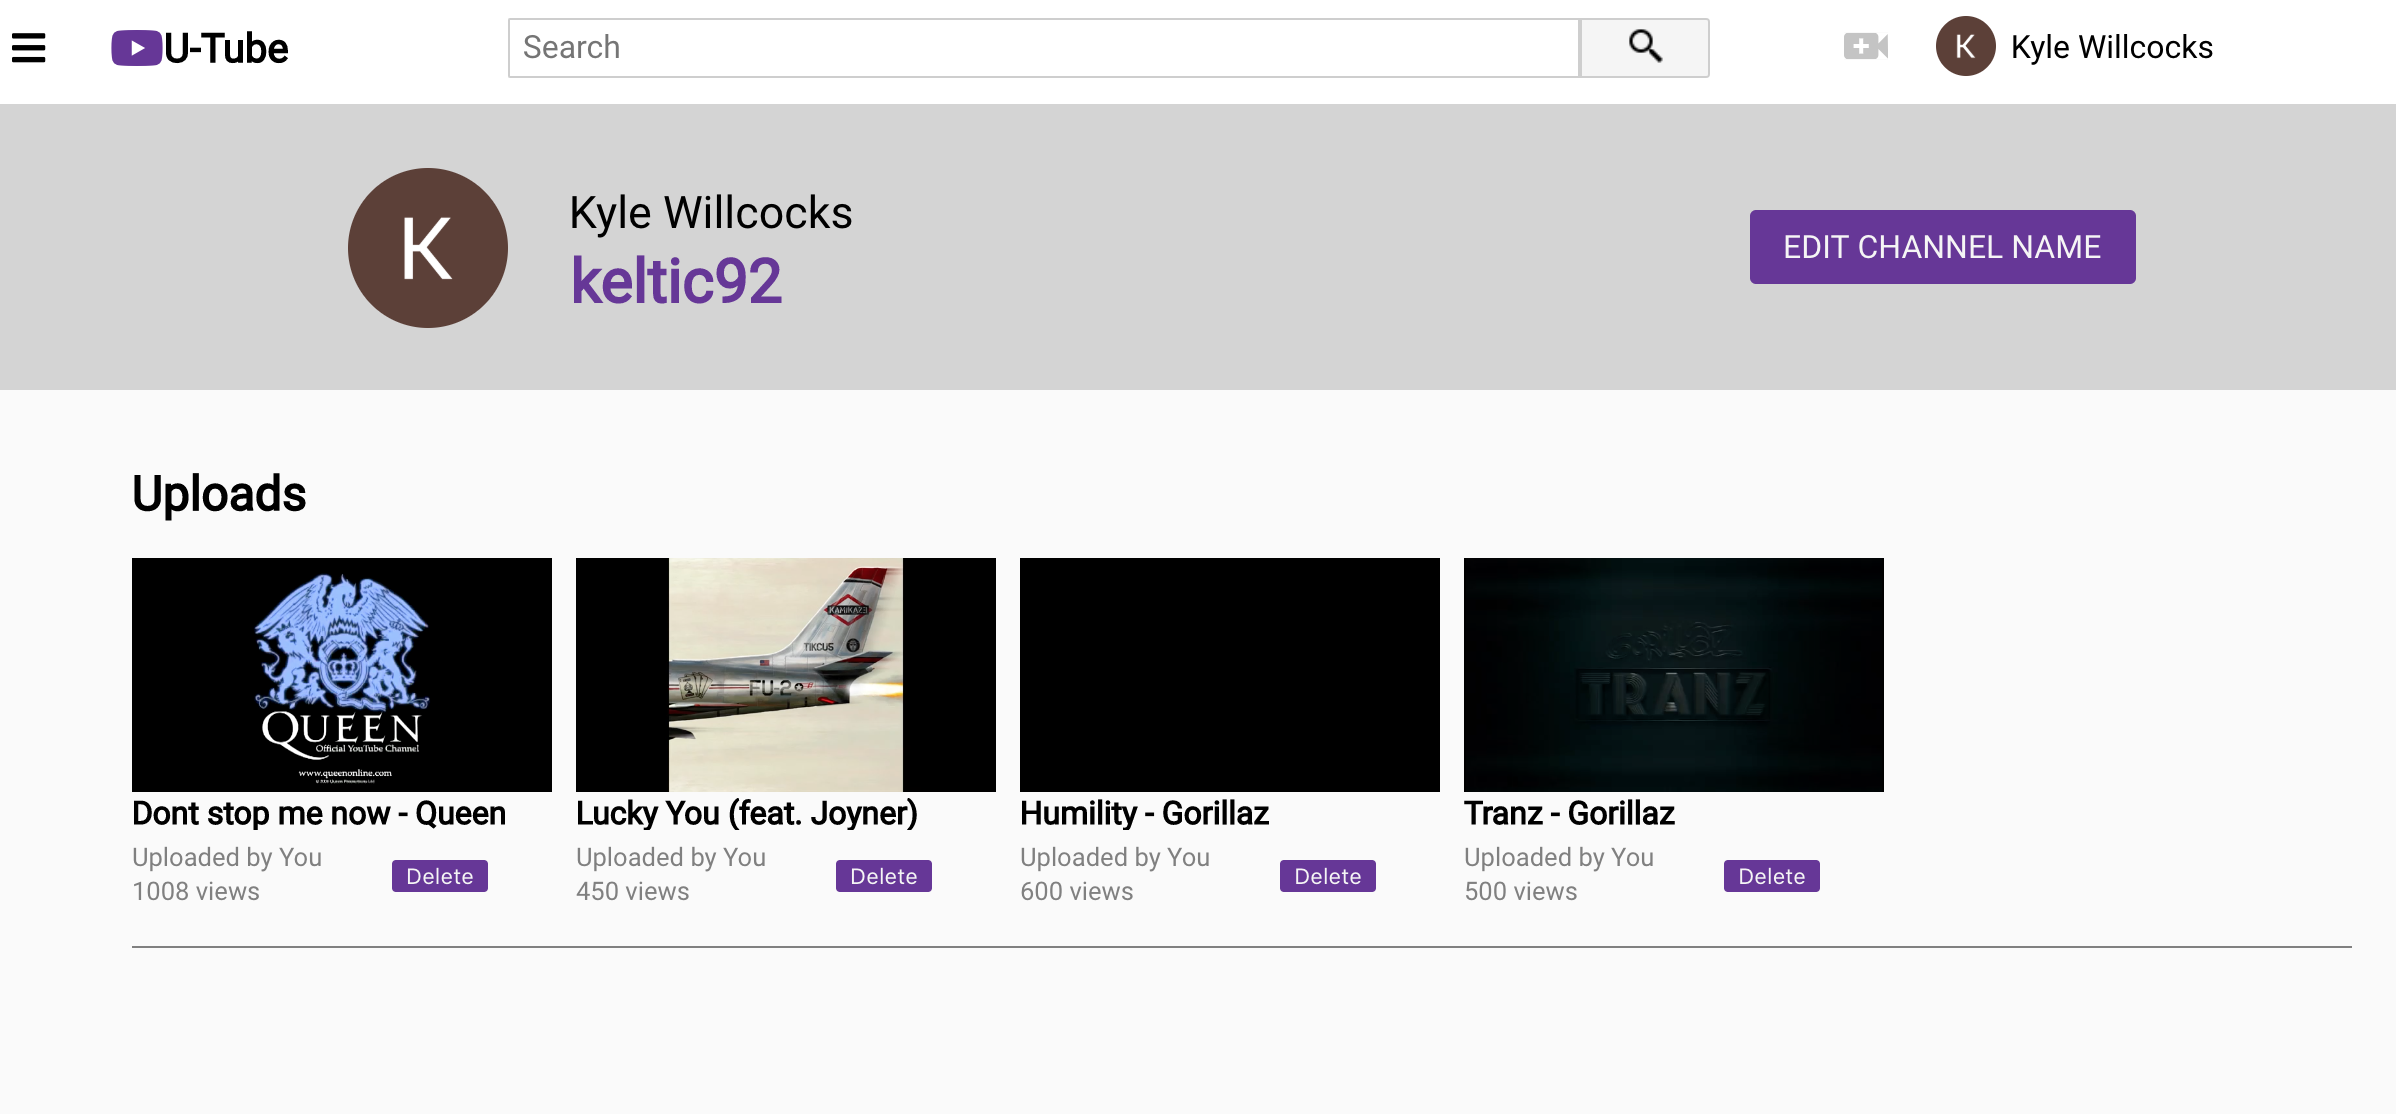The height and width of the screenshot is (1114, 2396).
Task: Click the large channel avatar K
Action: [427, 247]
